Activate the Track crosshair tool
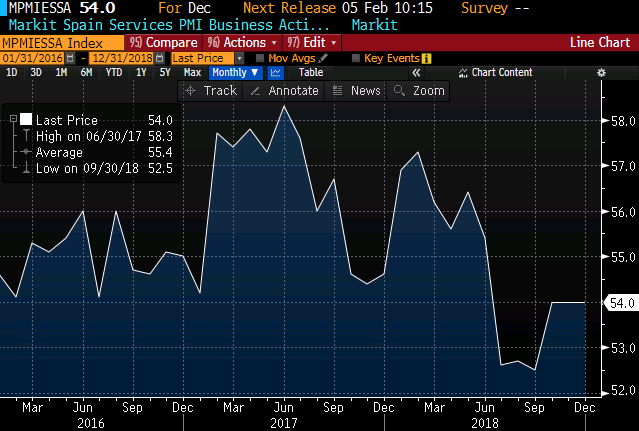 tap(210, 90)
